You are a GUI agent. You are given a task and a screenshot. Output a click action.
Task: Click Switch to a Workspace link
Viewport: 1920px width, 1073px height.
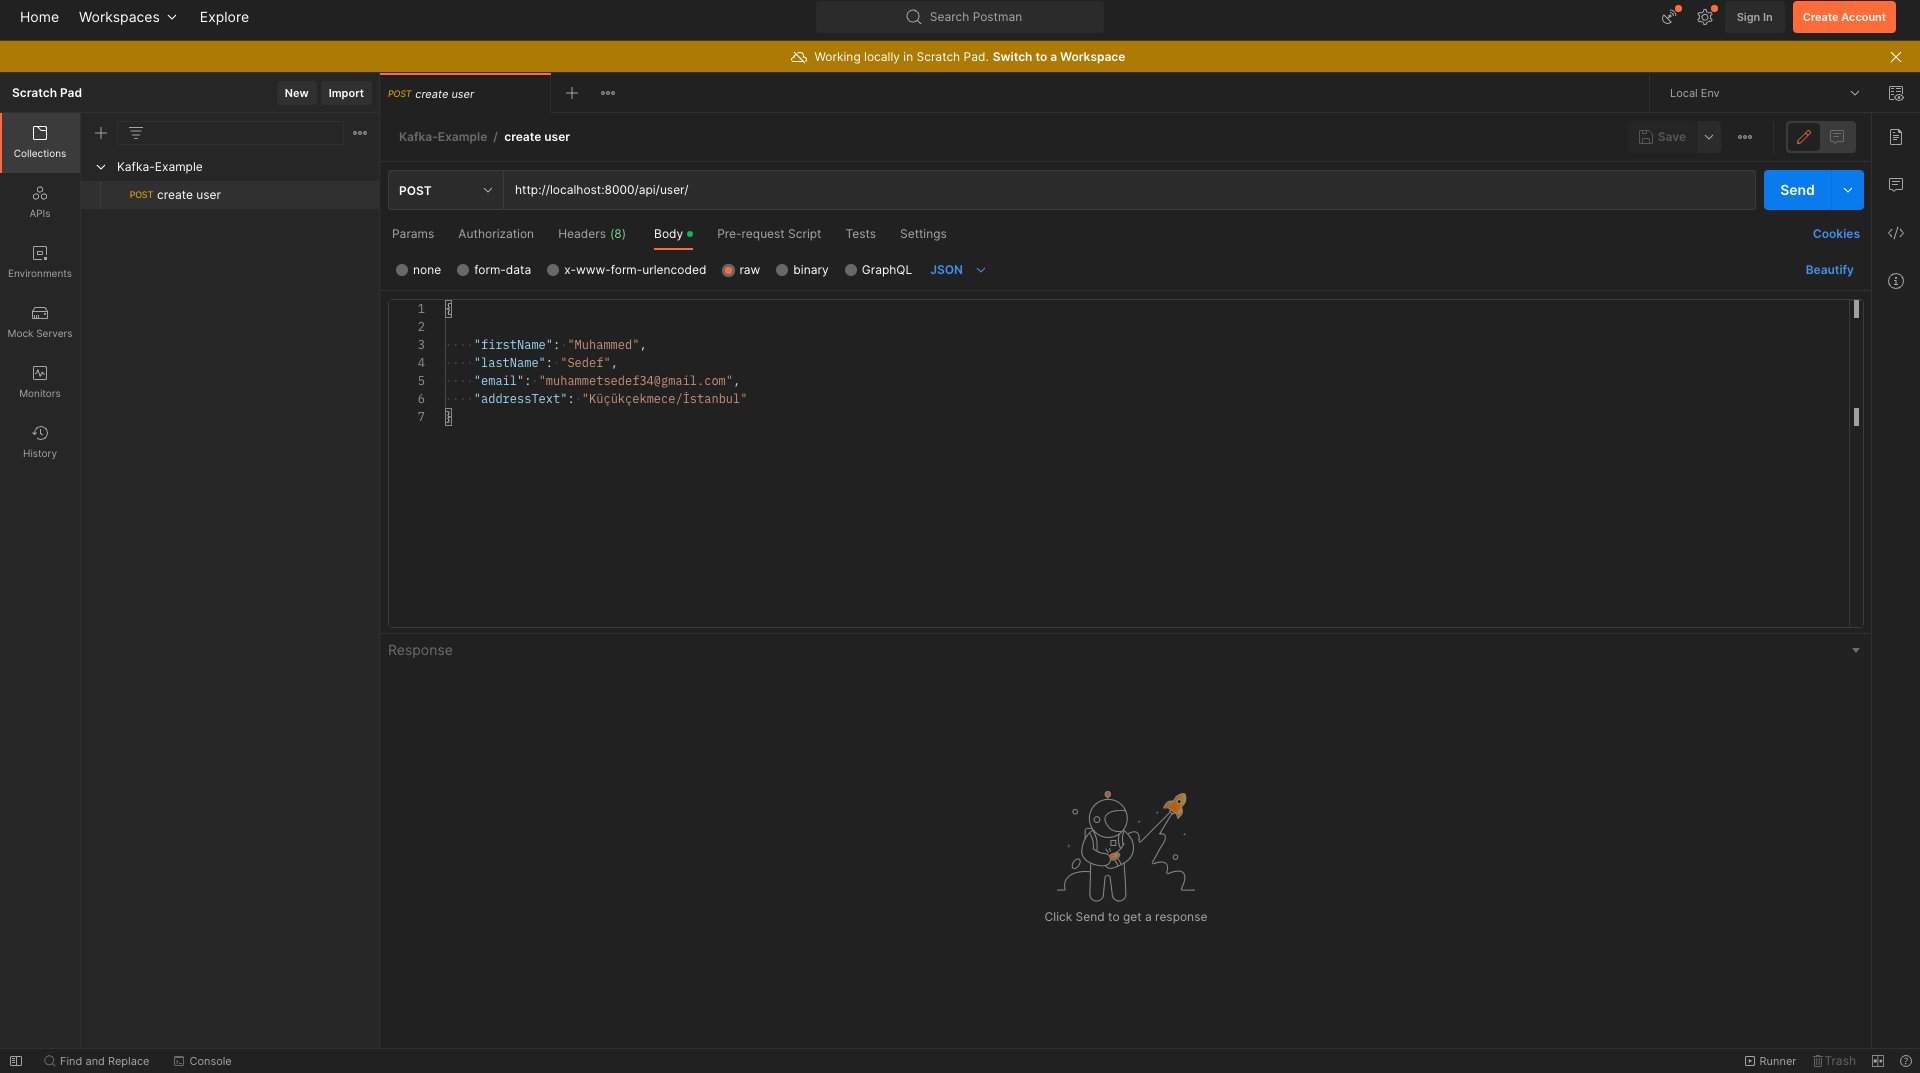tap(1058, 57)
